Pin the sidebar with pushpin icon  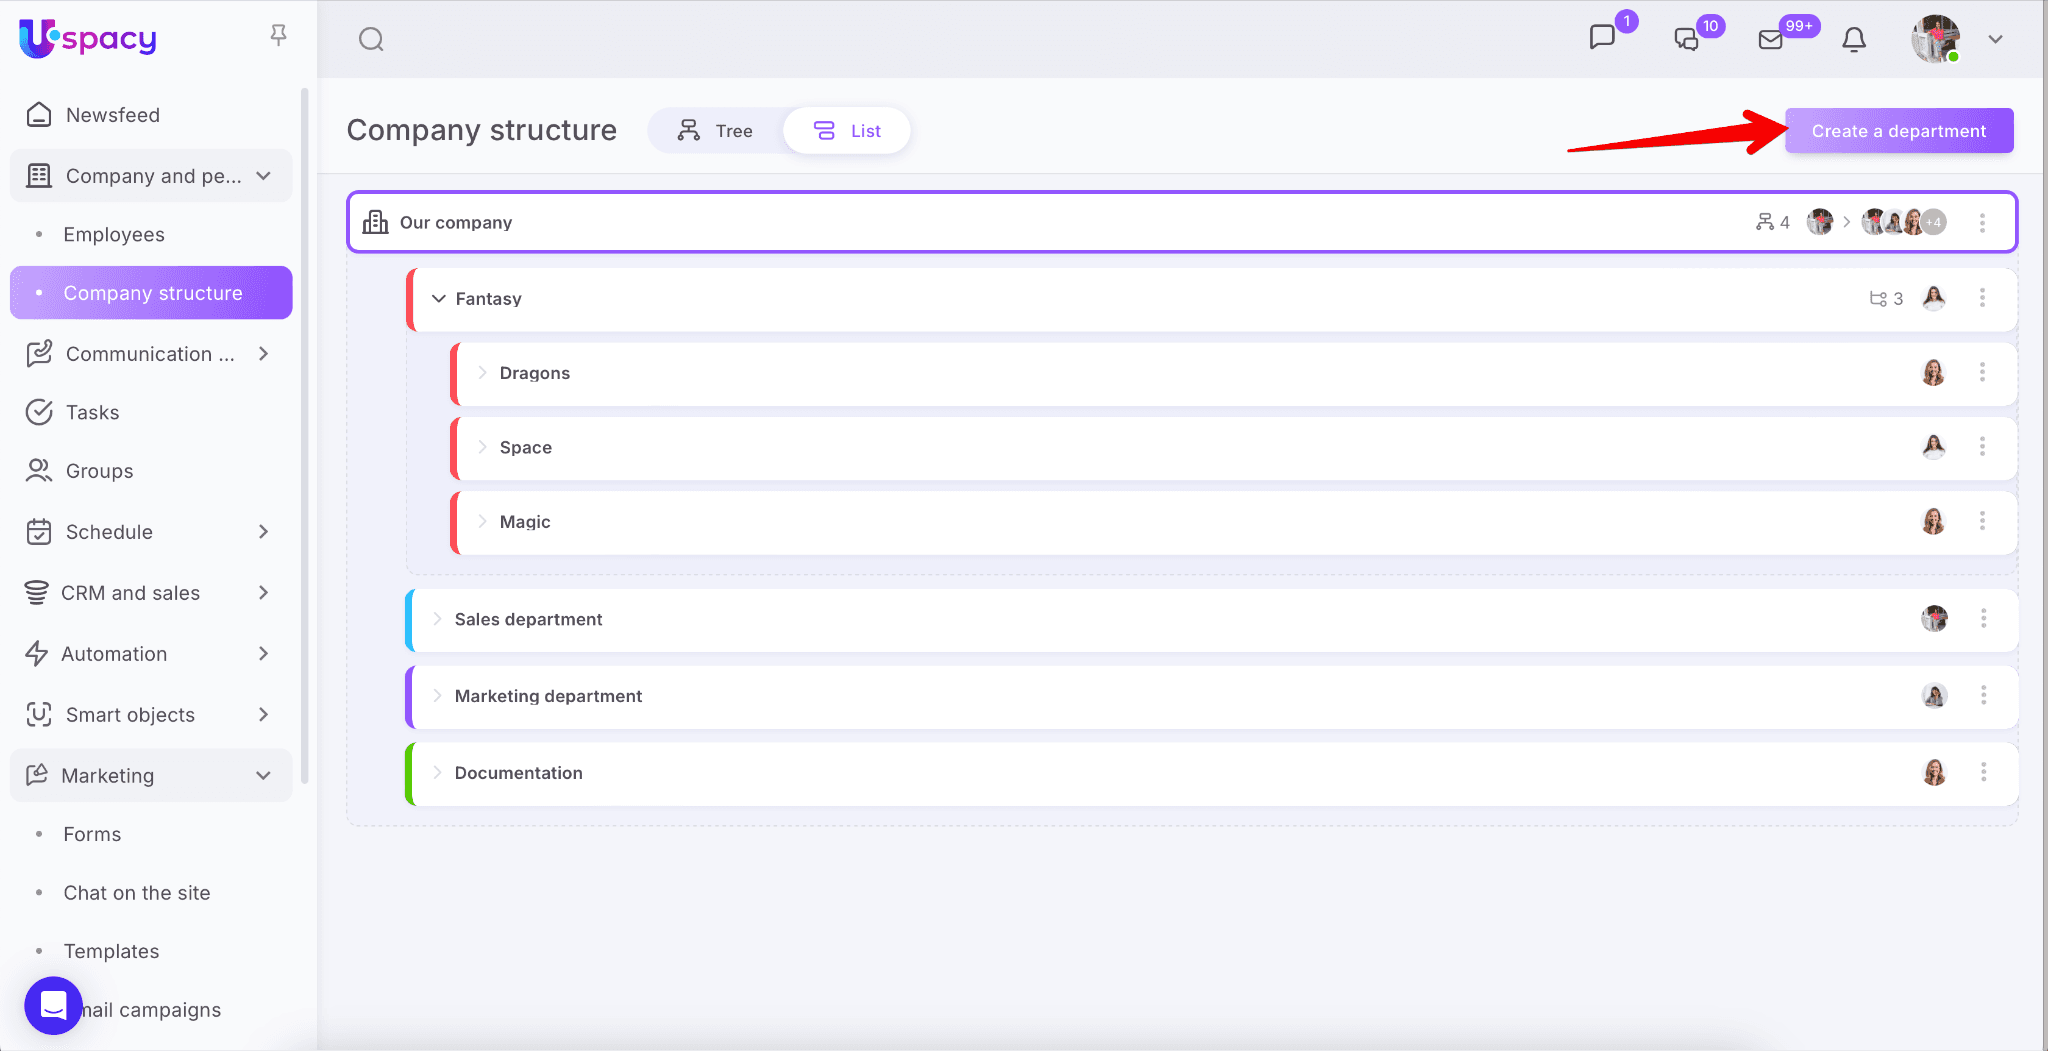click(279, 36)
